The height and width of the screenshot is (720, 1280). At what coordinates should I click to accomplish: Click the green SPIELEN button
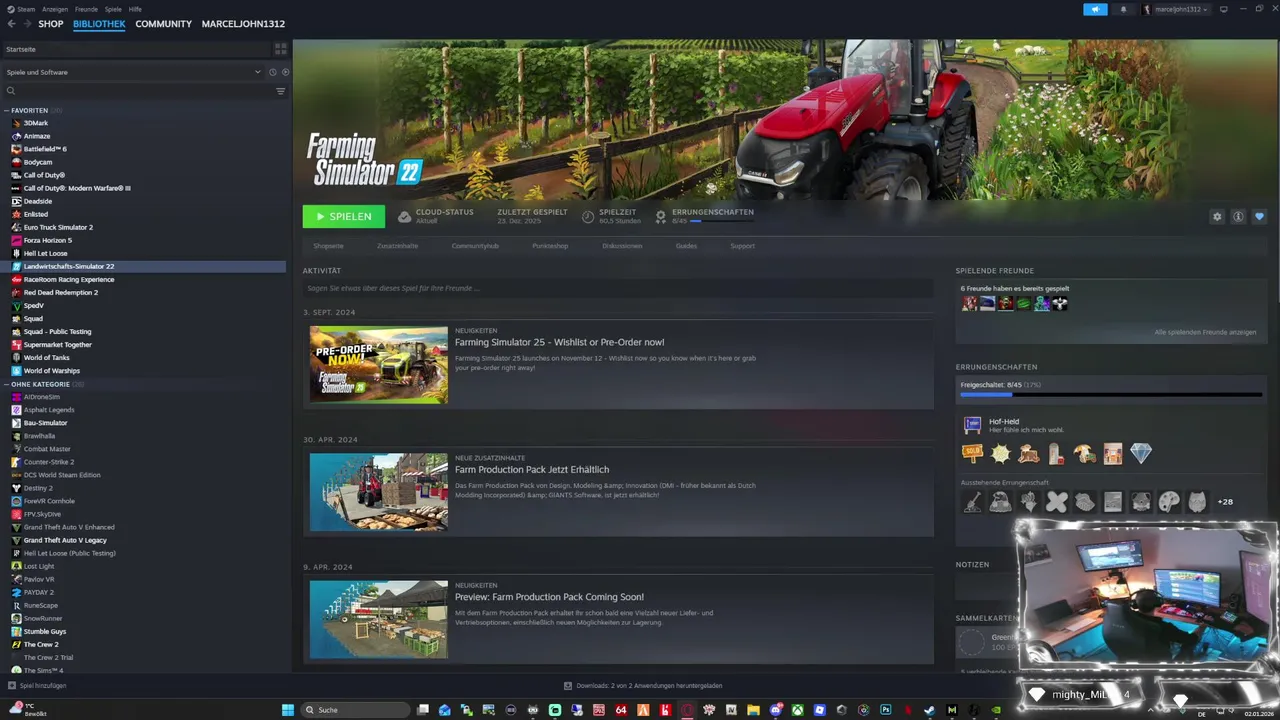pos(344,216)
